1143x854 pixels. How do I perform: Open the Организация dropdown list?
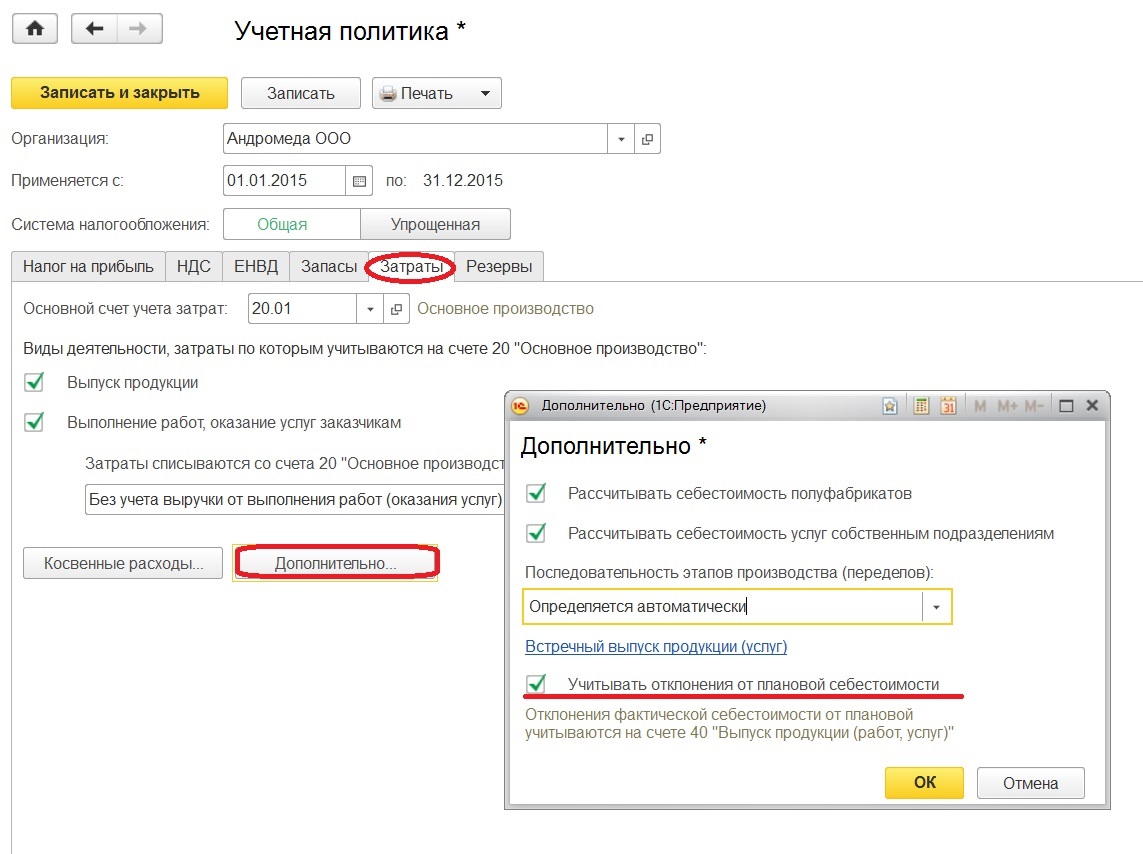coord(621,138)
